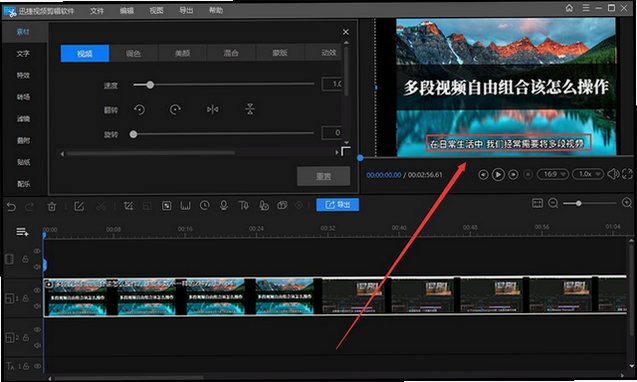
Task: Mute picture-in-picture track 1 audio
Action: click(37, 306)
